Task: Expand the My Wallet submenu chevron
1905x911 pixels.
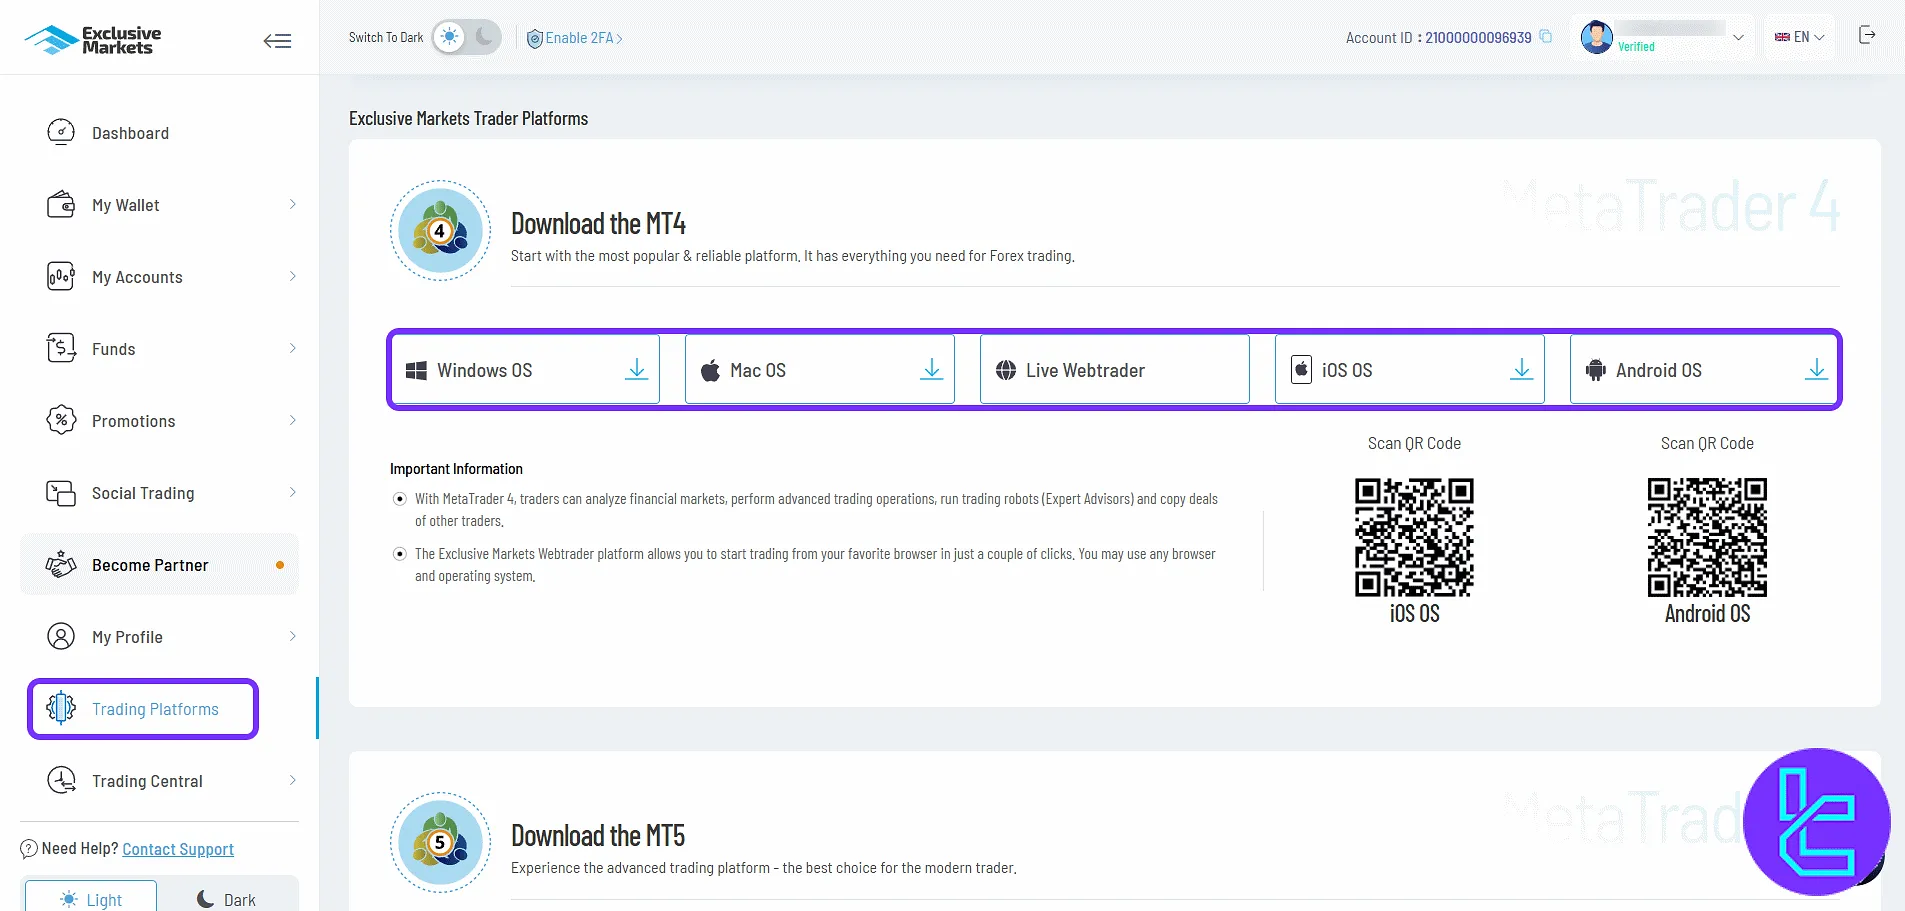Action: (292, 205)
